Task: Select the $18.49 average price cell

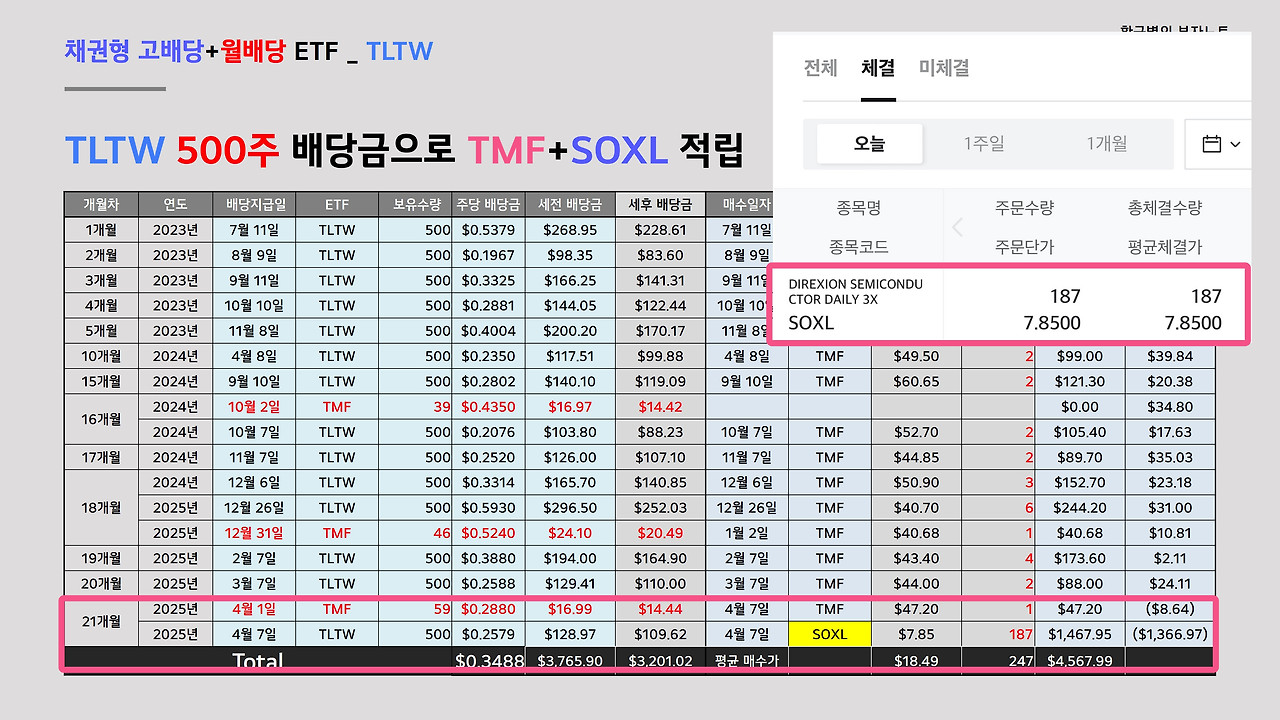Action: click(917, 660)
